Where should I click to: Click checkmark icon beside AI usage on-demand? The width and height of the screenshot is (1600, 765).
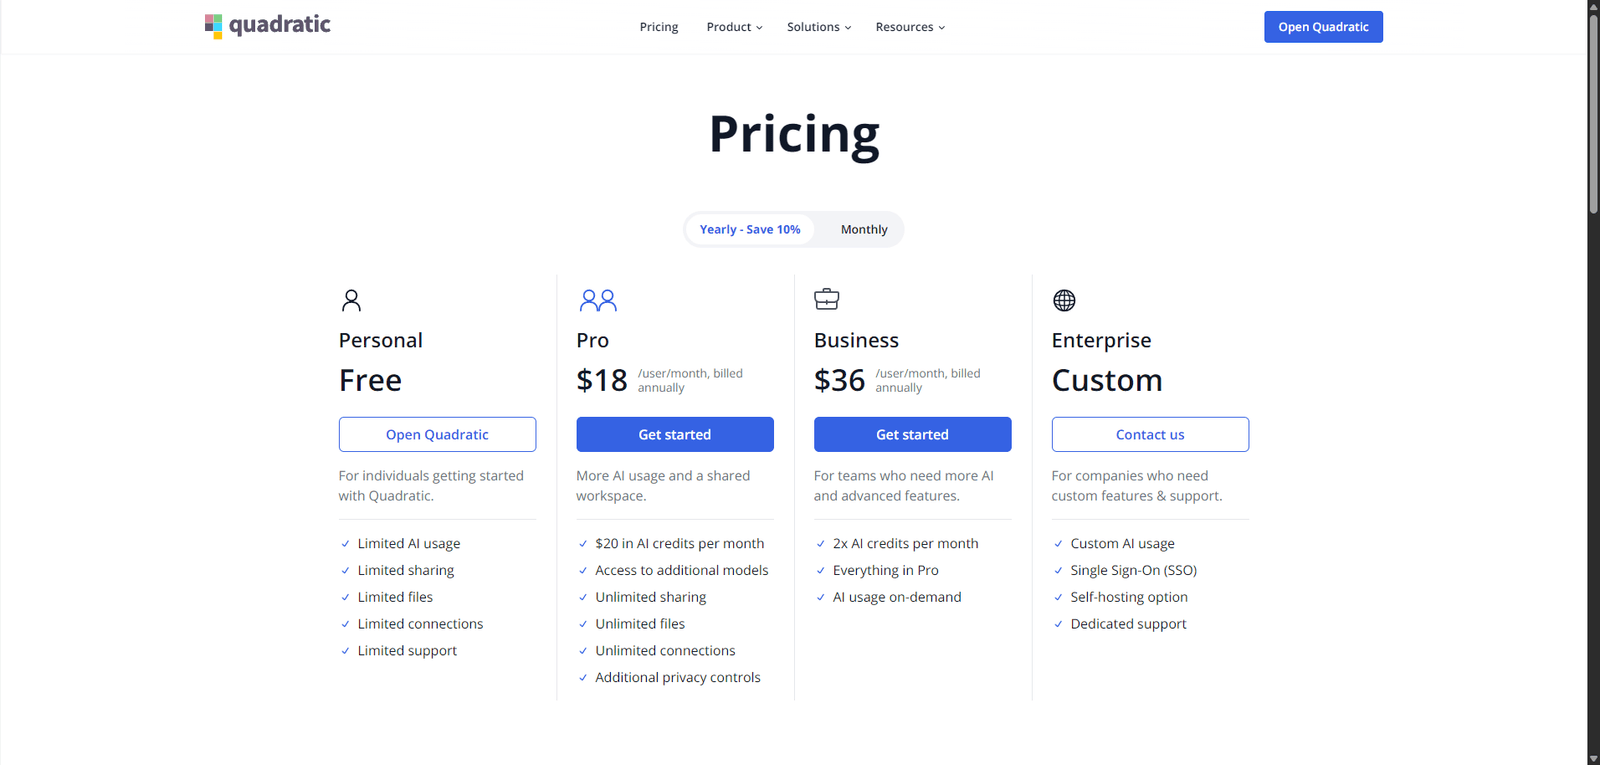tap(821, 598)
